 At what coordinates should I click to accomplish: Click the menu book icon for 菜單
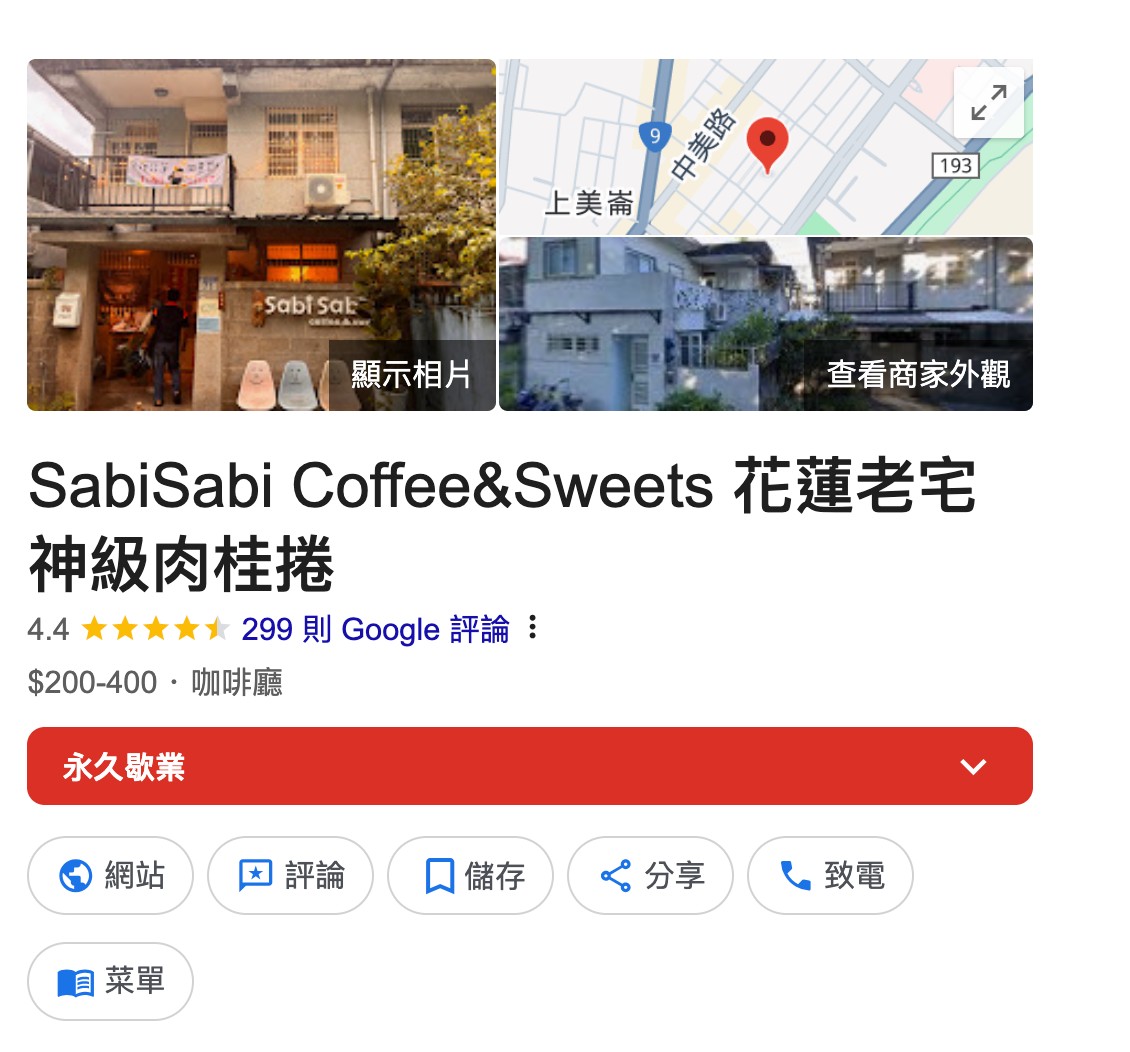76,982
